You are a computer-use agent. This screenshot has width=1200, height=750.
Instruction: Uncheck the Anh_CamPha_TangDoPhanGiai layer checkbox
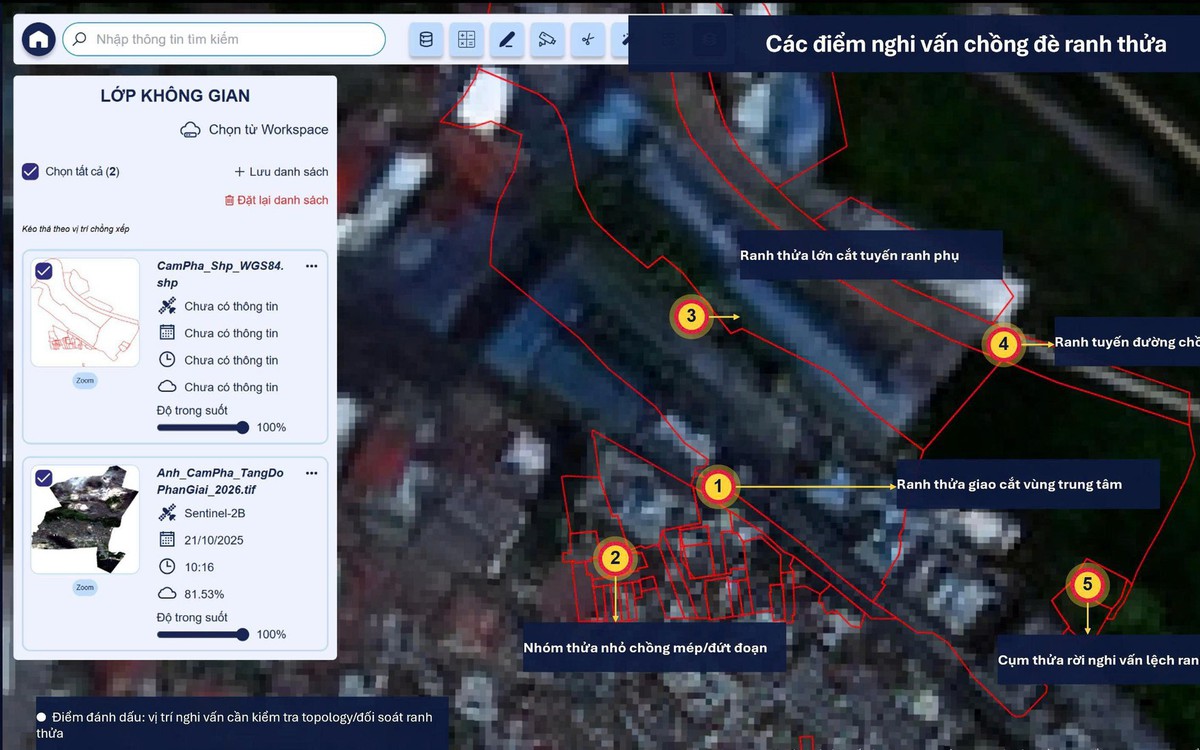coord(44,478)
